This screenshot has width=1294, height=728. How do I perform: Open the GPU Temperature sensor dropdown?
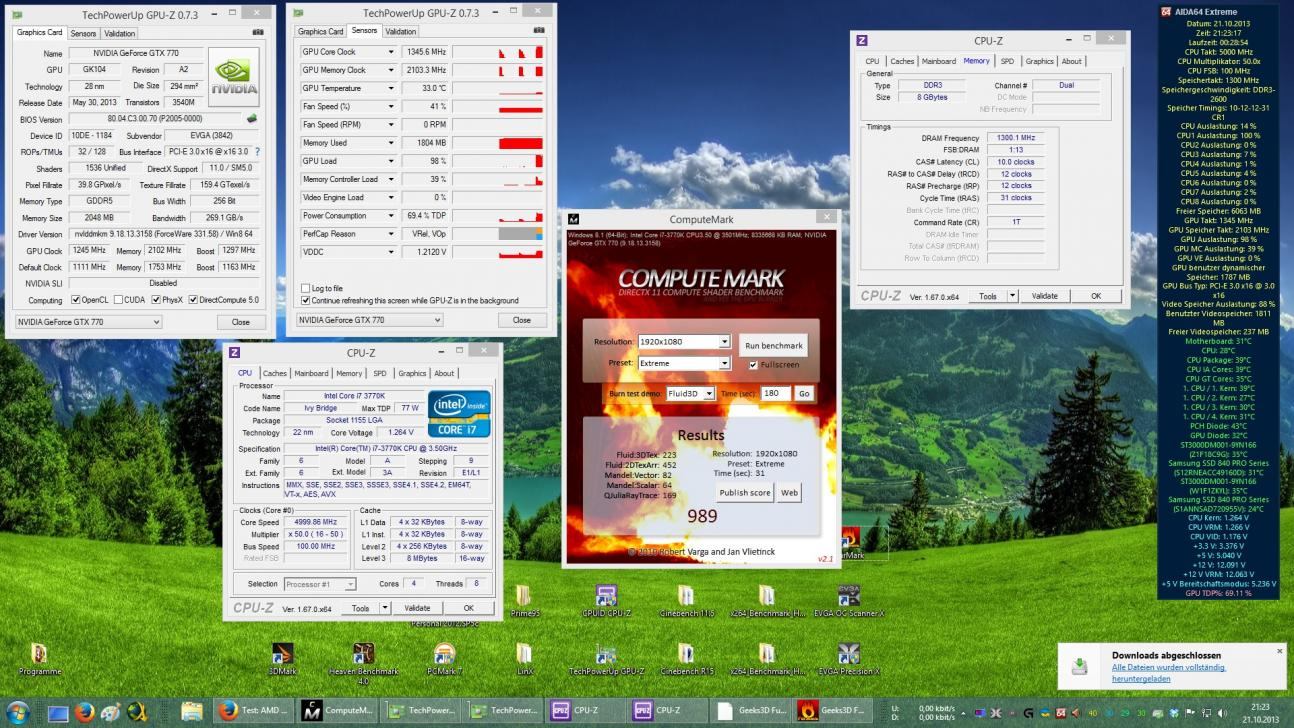(x=391, y=88)
